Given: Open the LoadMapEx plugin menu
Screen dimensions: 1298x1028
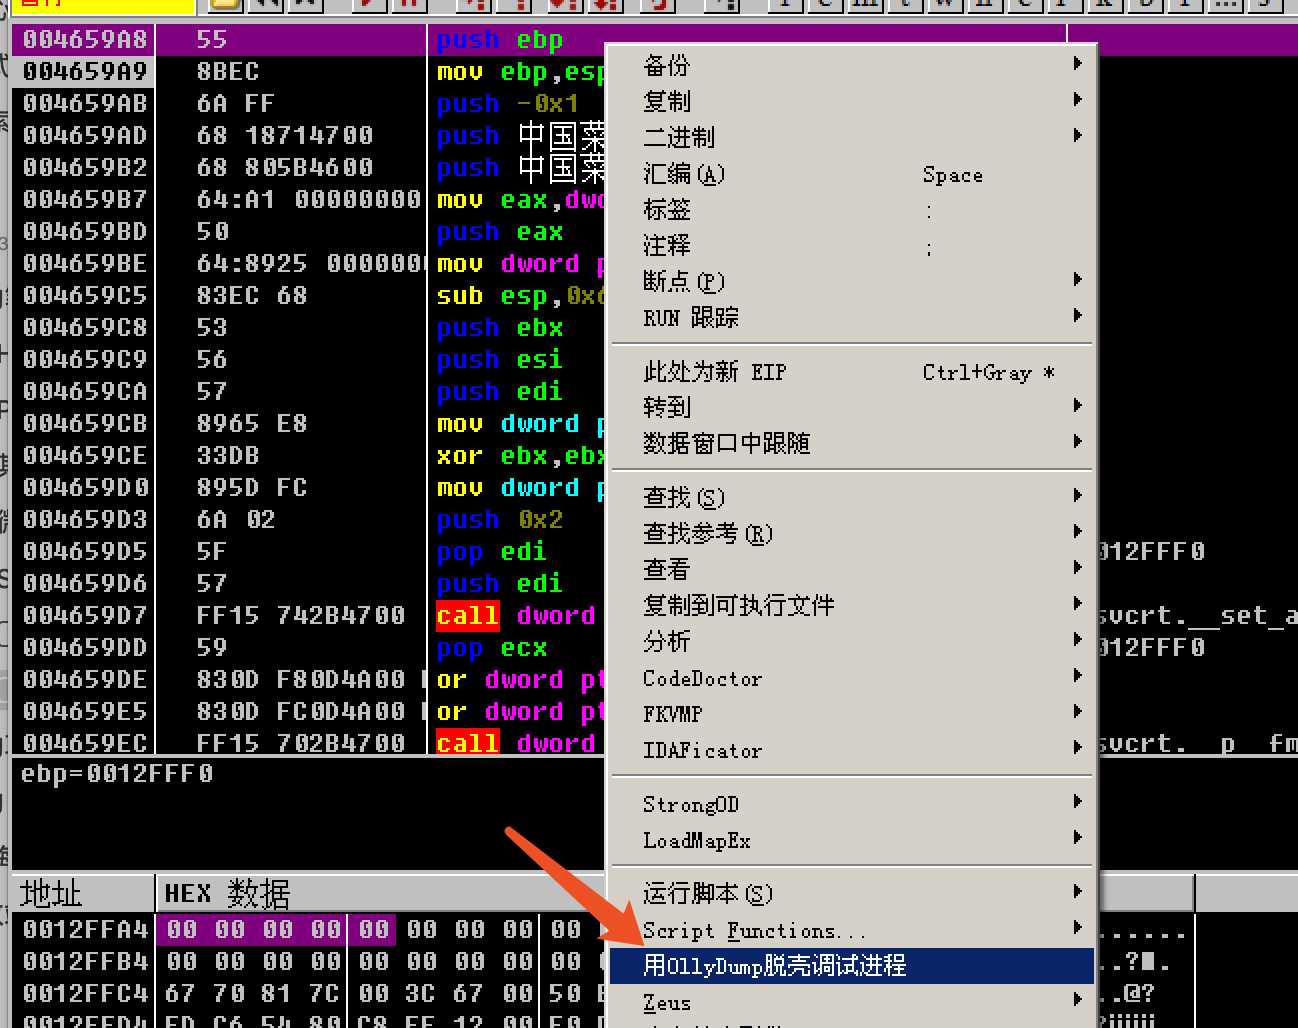Looking at the screenshot, I should pos(852,840).
